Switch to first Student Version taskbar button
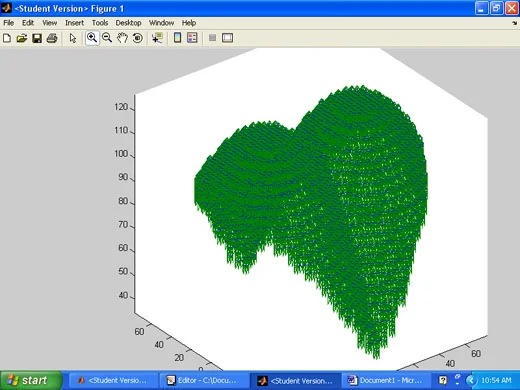This screenshot has width=520, height=390. [112, 380]
